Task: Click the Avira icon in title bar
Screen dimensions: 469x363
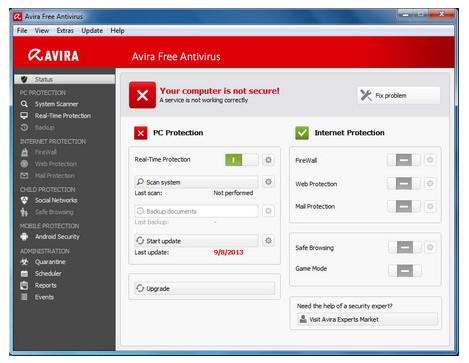Action: (x=18, y=16)
